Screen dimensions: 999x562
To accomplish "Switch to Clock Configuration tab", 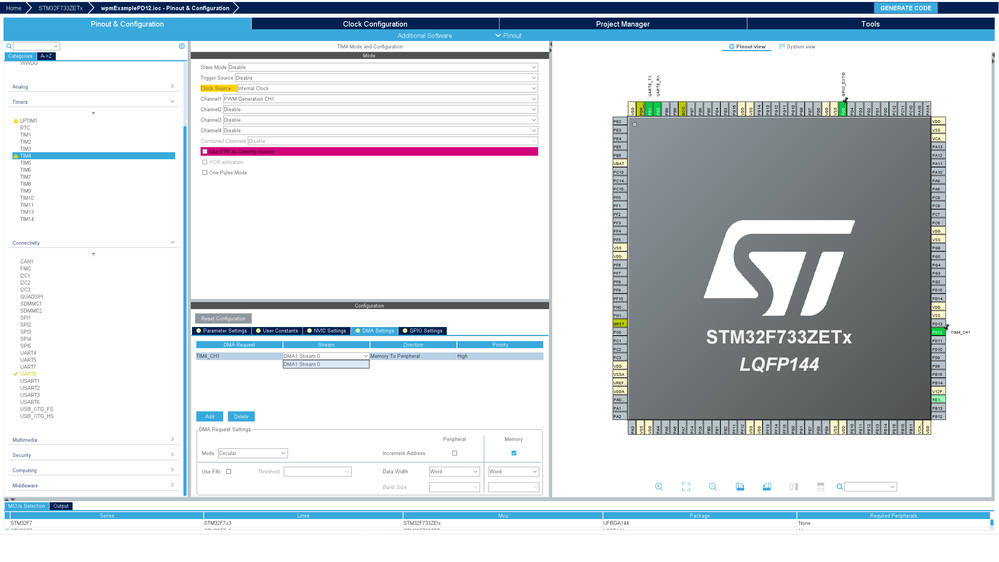I will [375, 24].
